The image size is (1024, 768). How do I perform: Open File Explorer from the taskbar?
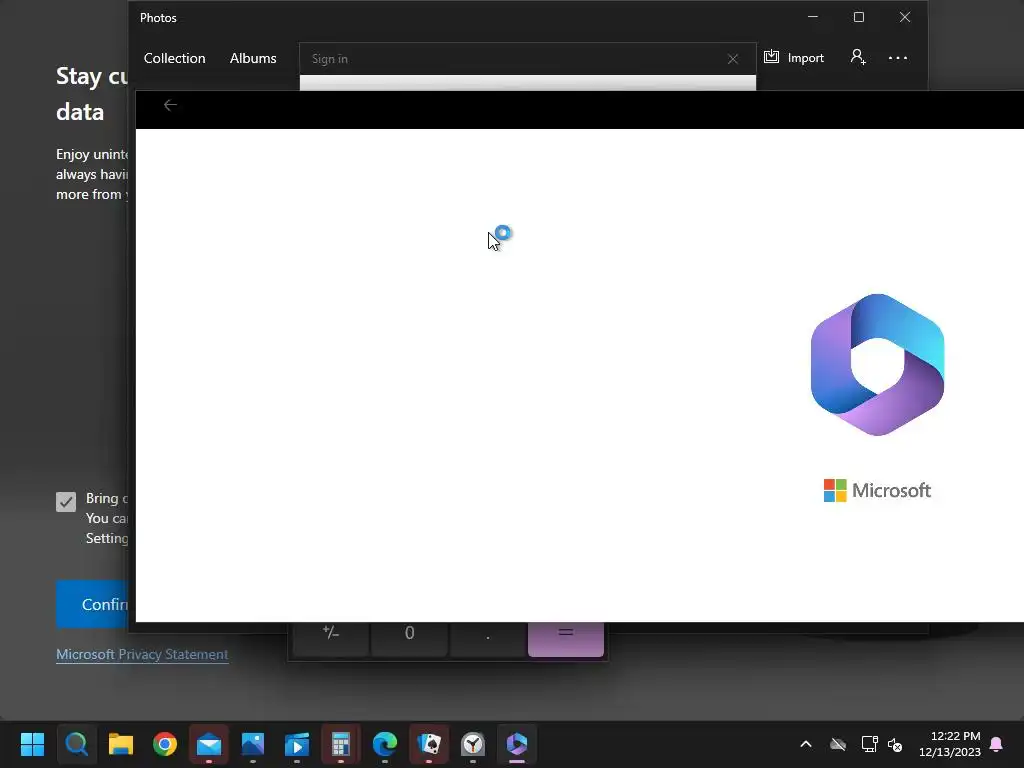click(x=121, y=744)
